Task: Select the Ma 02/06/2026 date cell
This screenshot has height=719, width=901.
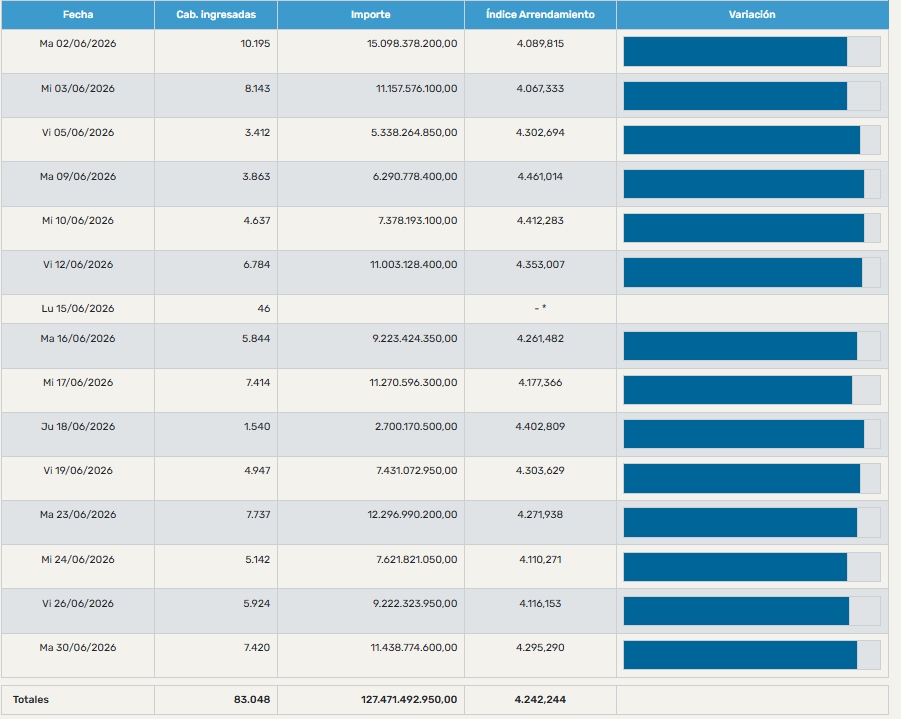Action: pyautogui.click(x=78, y=44)
